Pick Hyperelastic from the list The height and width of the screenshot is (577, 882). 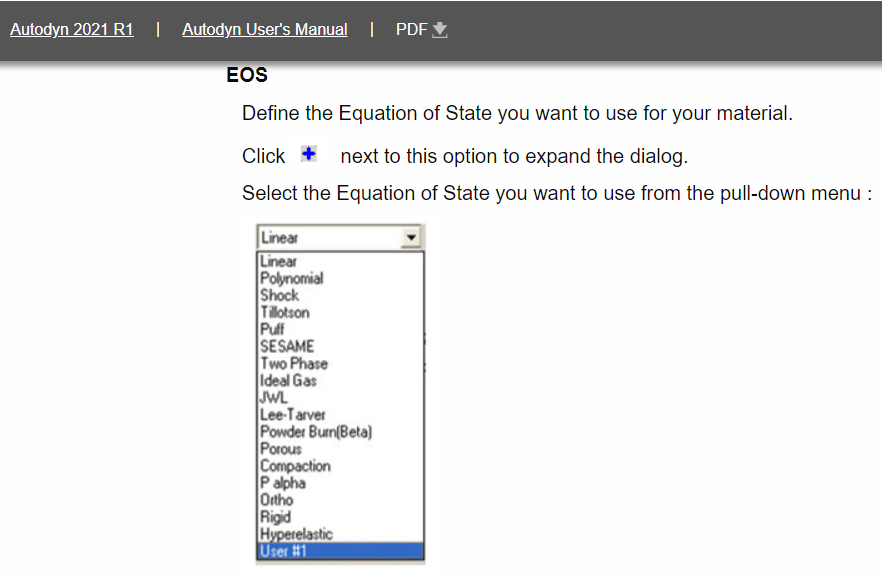[340, 534]
